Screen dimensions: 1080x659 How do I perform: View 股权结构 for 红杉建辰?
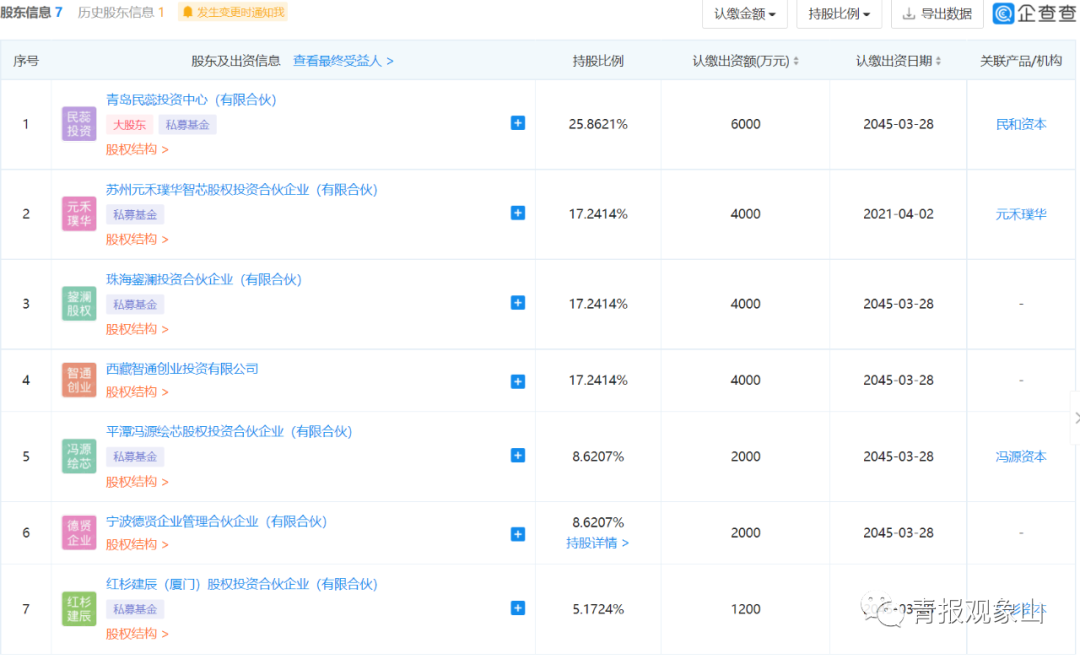[x=137, y=634]
